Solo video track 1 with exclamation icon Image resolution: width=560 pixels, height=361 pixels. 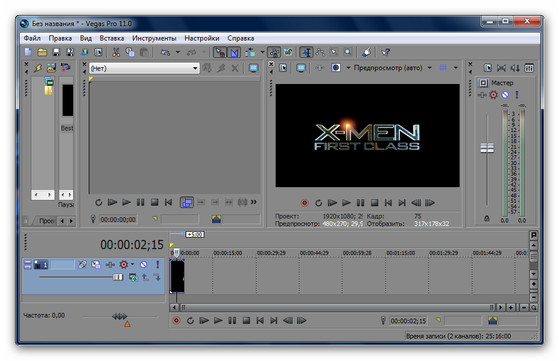[157, 264]
